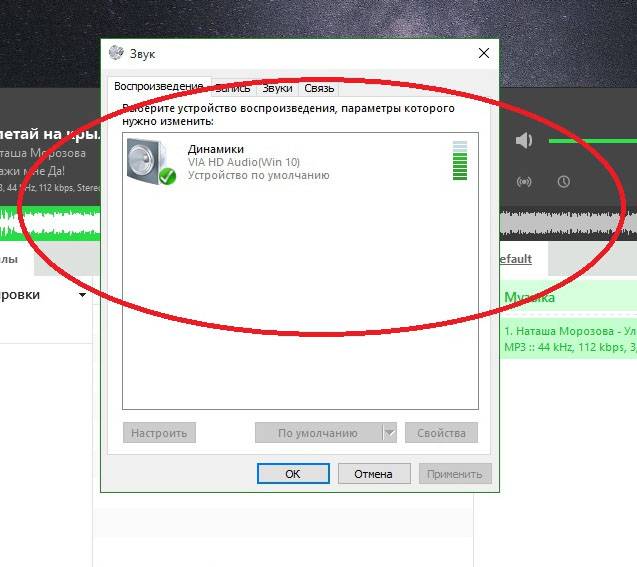Open the Default playlist tab
The height and width of the screenshot is (567, 637).
coord(516,259)
